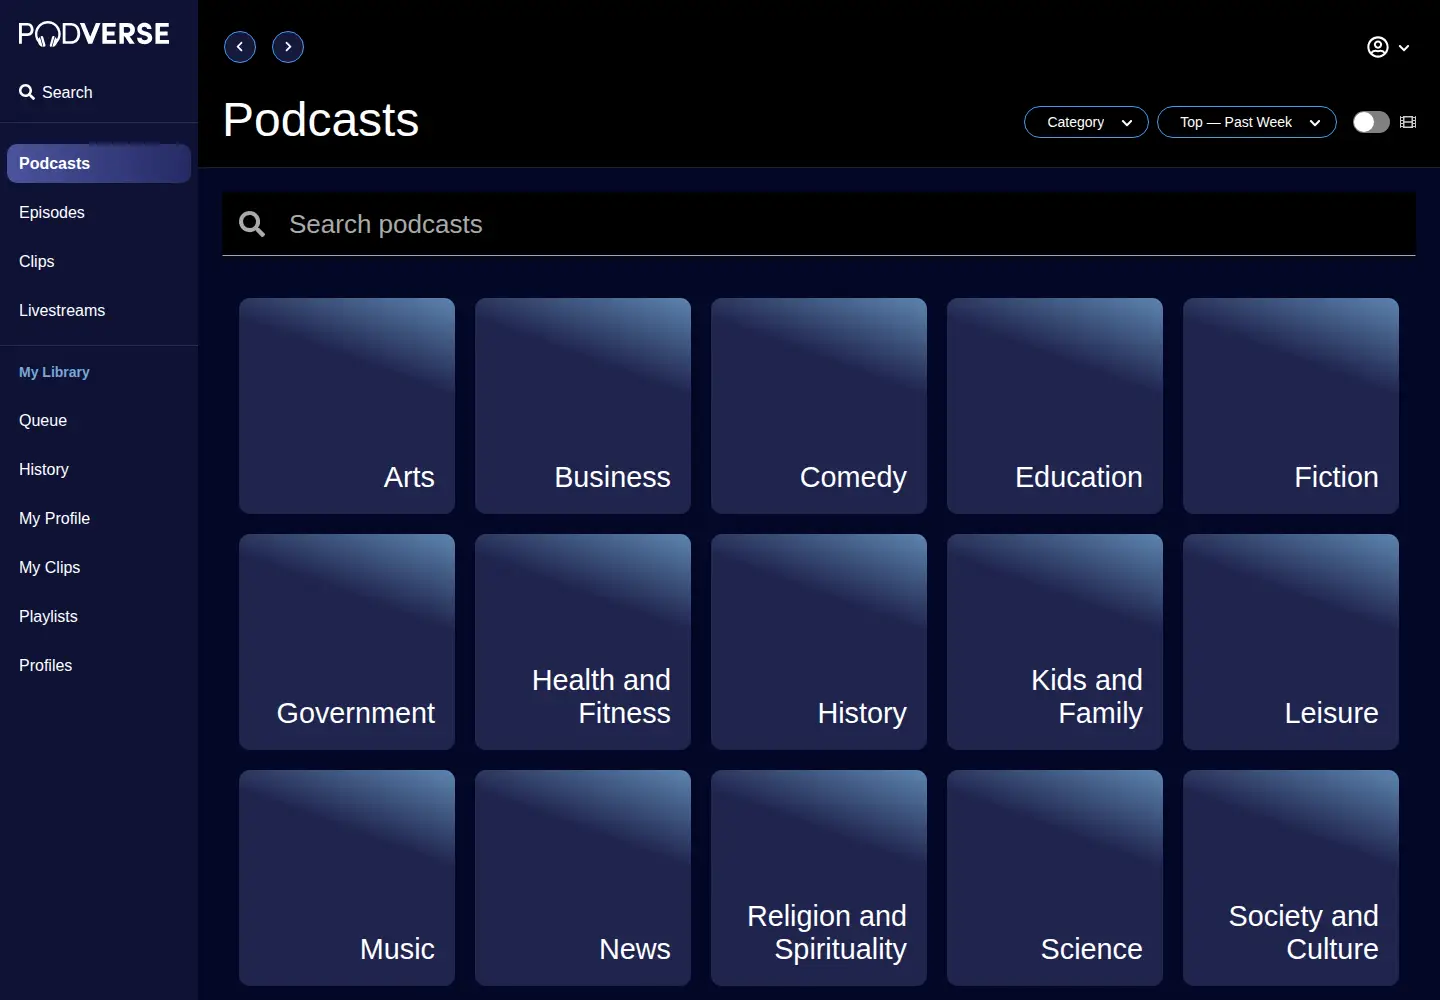The width and height of the screenshot is (1440, 1000).
Task: Select the Society and Culture tile
Action: point(1291,878)
